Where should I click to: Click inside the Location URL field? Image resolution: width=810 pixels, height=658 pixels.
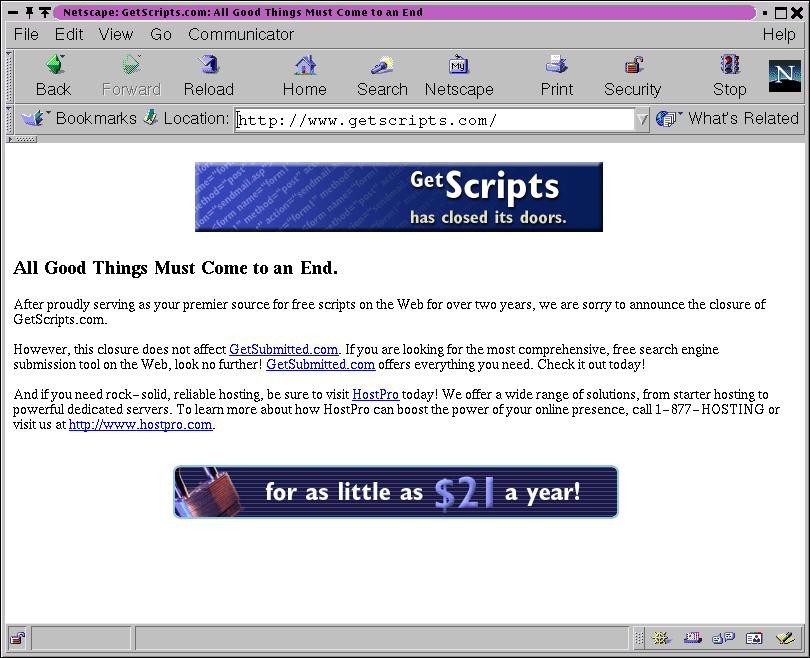[x=430, y=120]
